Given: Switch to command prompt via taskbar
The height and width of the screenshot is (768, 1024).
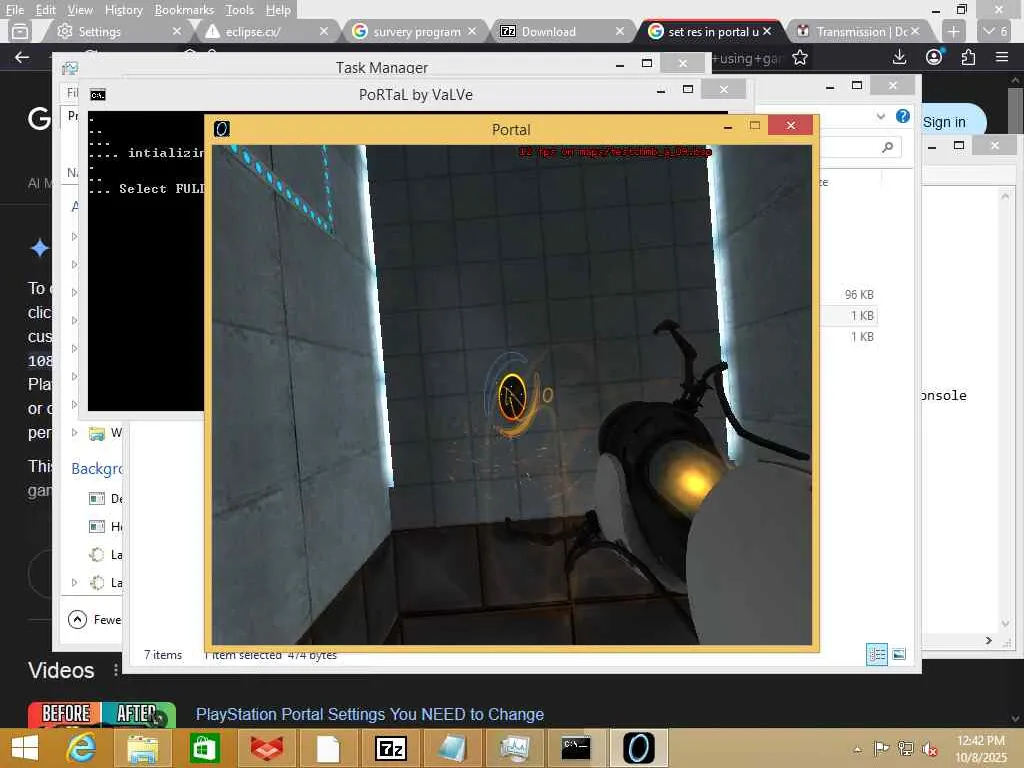Looking at the screenshot, I should (576, 748).
